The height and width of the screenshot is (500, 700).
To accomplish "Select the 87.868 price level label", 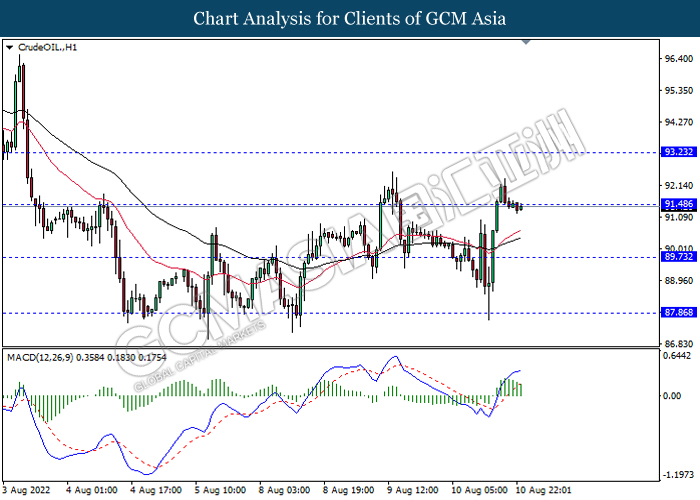I will pos(679,312).
